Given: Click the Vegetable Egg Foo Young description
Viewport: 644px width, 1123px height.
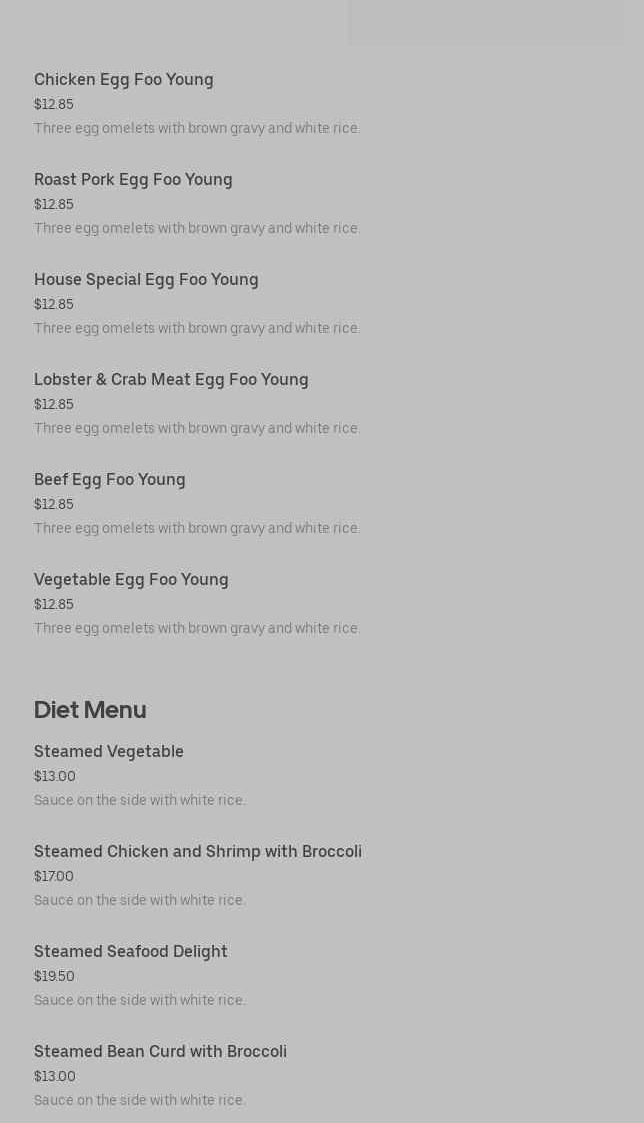Looking at the screenshot, I should [197, 628].
